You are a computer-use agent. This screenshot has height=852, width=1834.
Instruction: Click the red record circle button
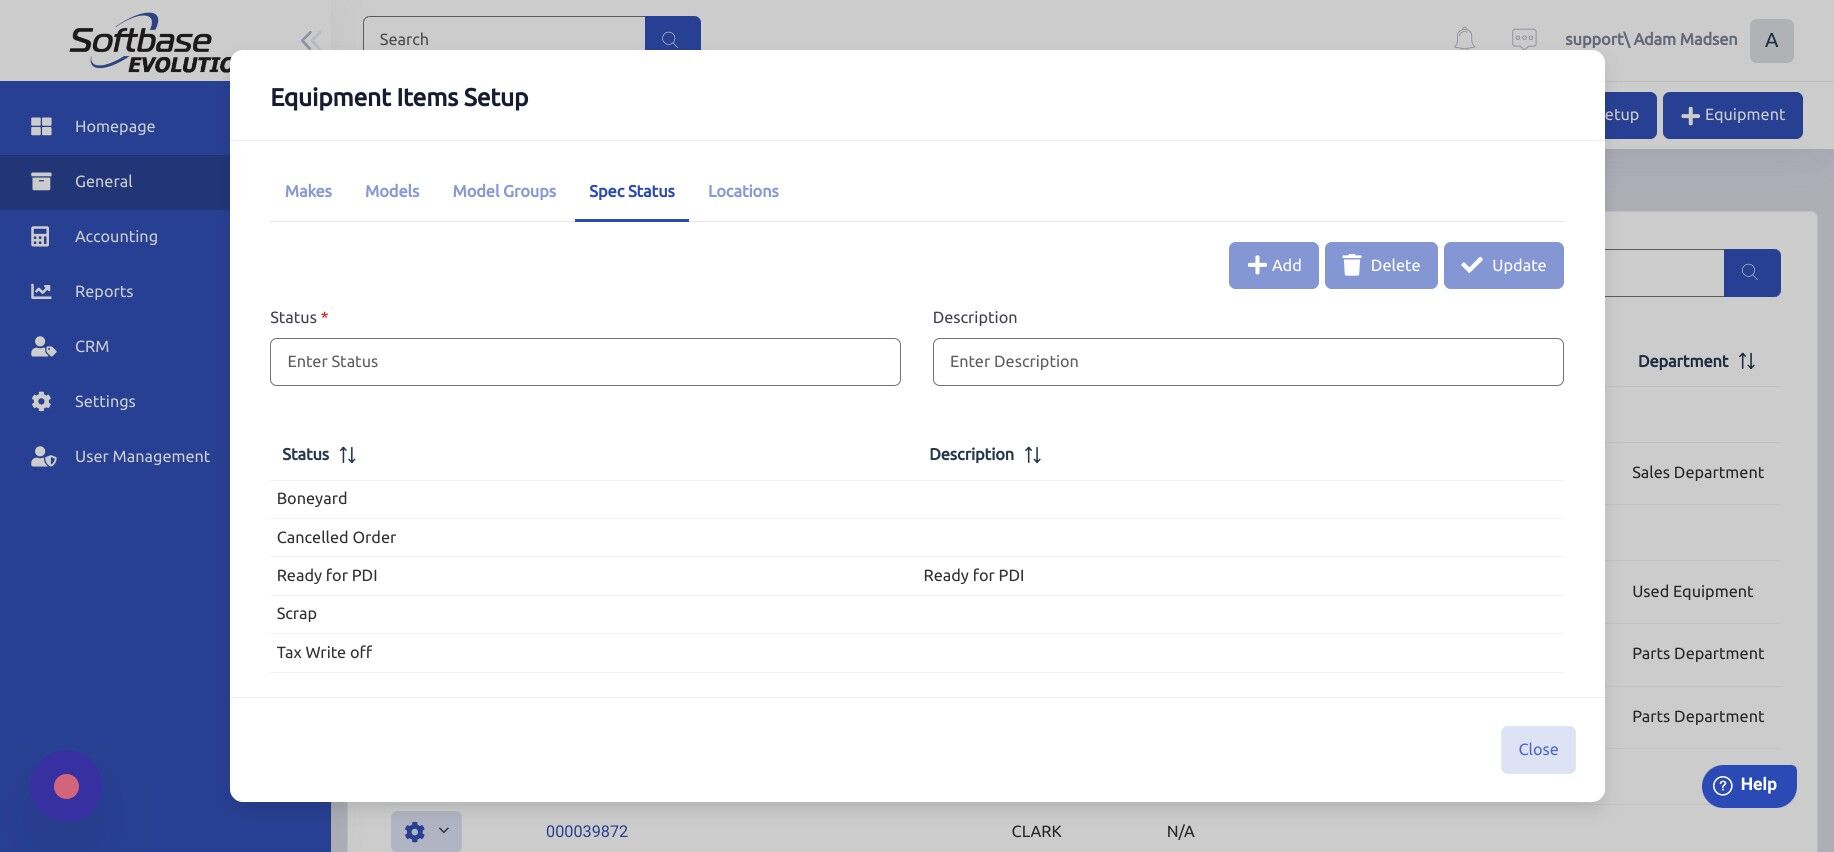(x=66, y=786)
